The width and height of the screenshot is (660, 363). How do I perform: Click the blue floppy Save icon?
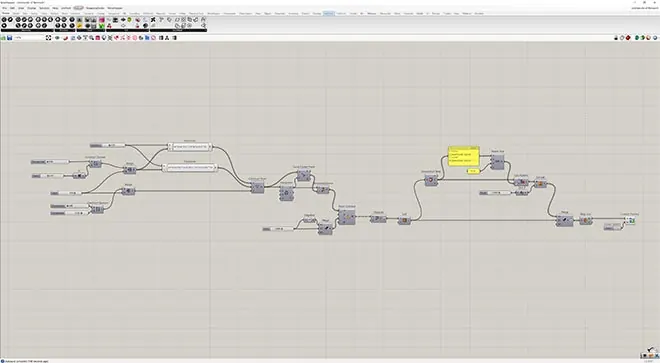(9, 38)
